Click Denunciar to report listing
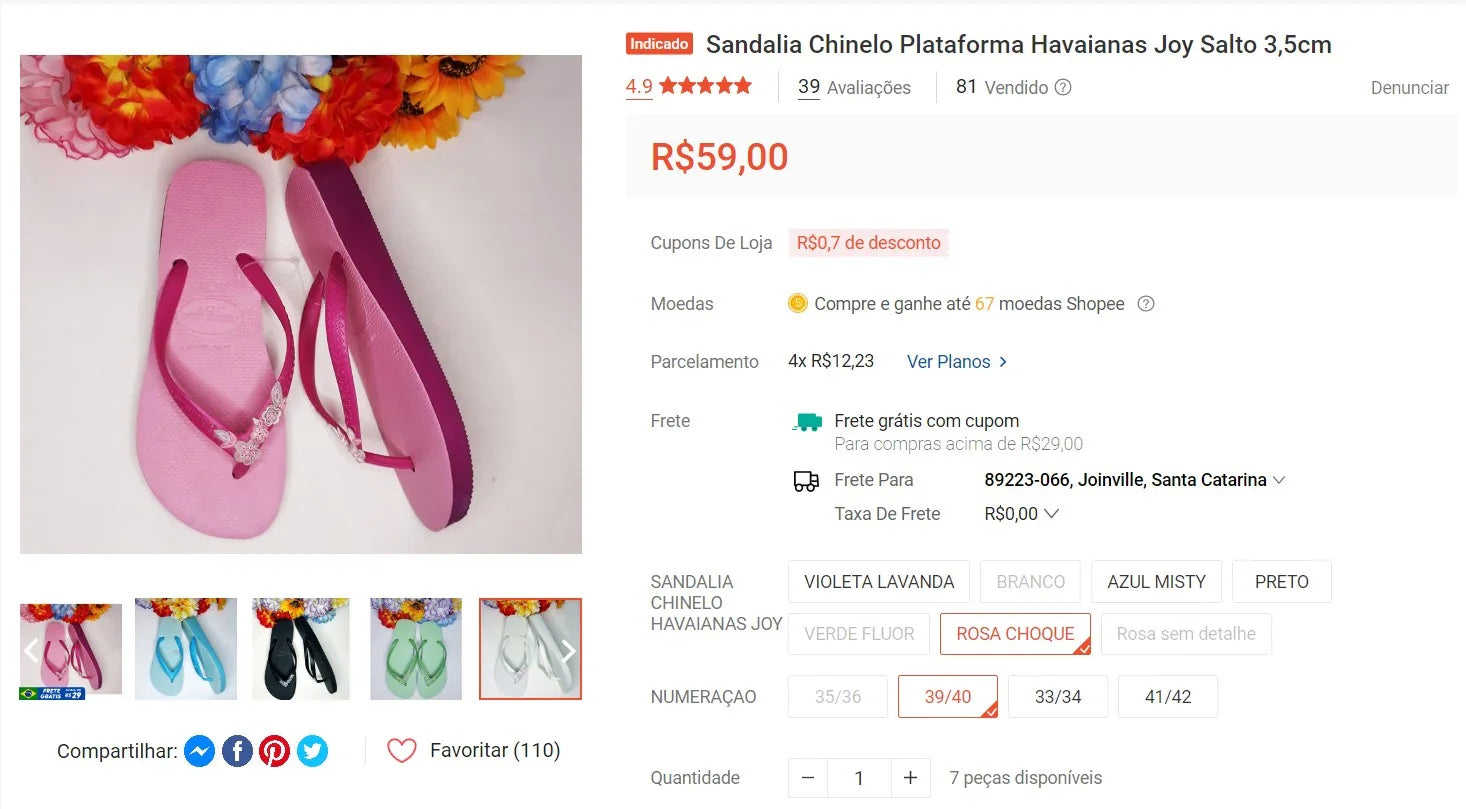Image resolution: width=1466 pixels, height=809 pixels. coord(1409,88)
